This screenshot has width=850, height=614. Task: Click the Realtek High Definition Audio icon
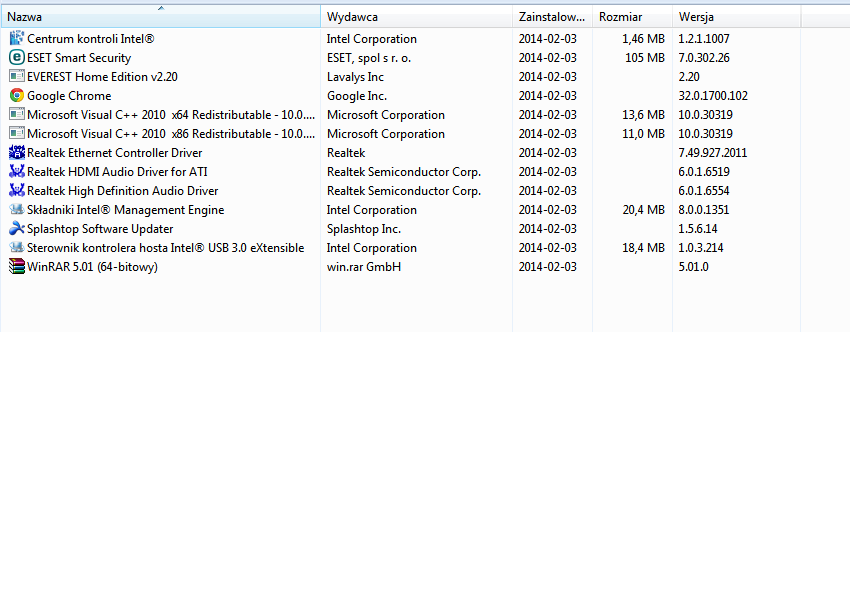(x=17, y=190)
